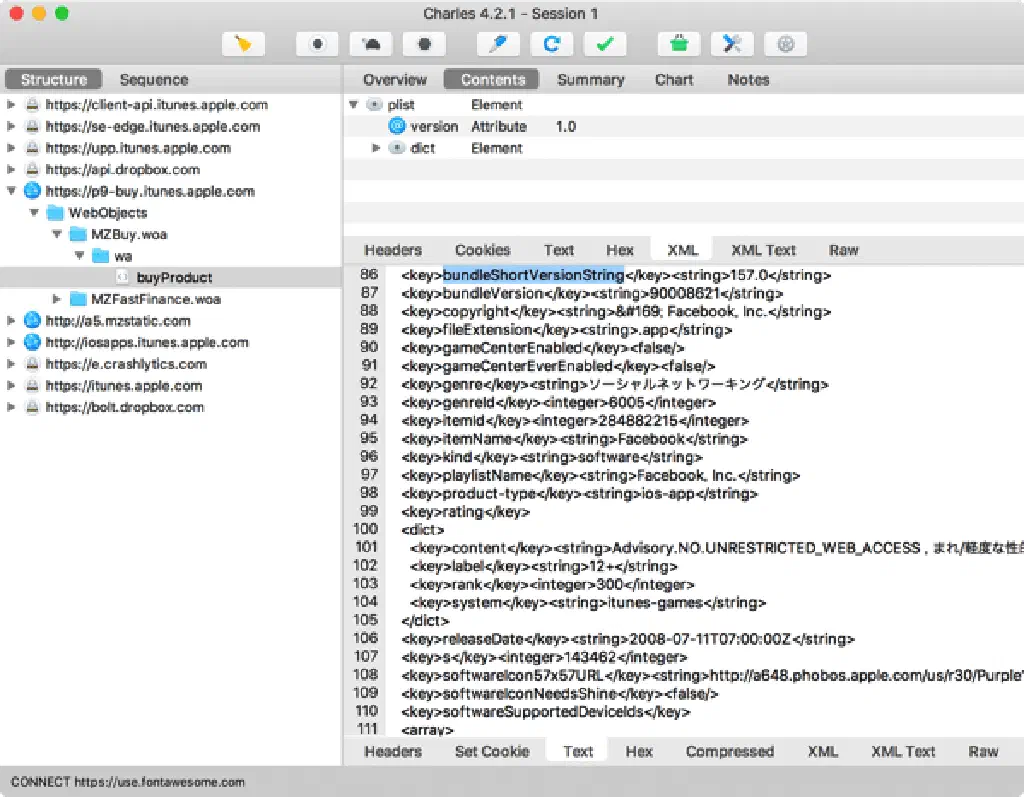Toggle recording with the Record button
Screen dimensions: 1024x797
coord(318,44)
